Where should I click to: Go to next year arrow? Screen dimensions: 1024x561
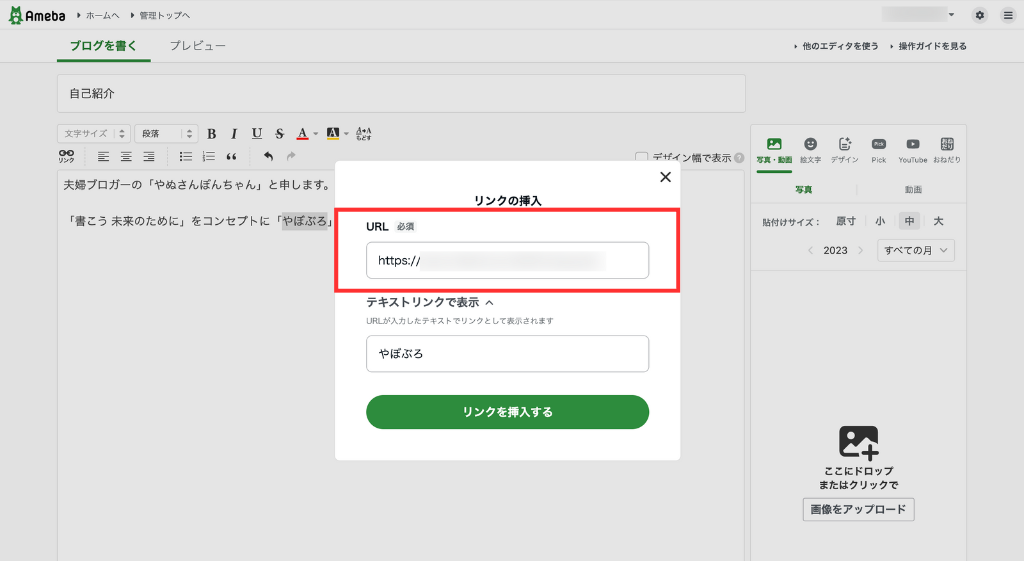pos(860,250)
